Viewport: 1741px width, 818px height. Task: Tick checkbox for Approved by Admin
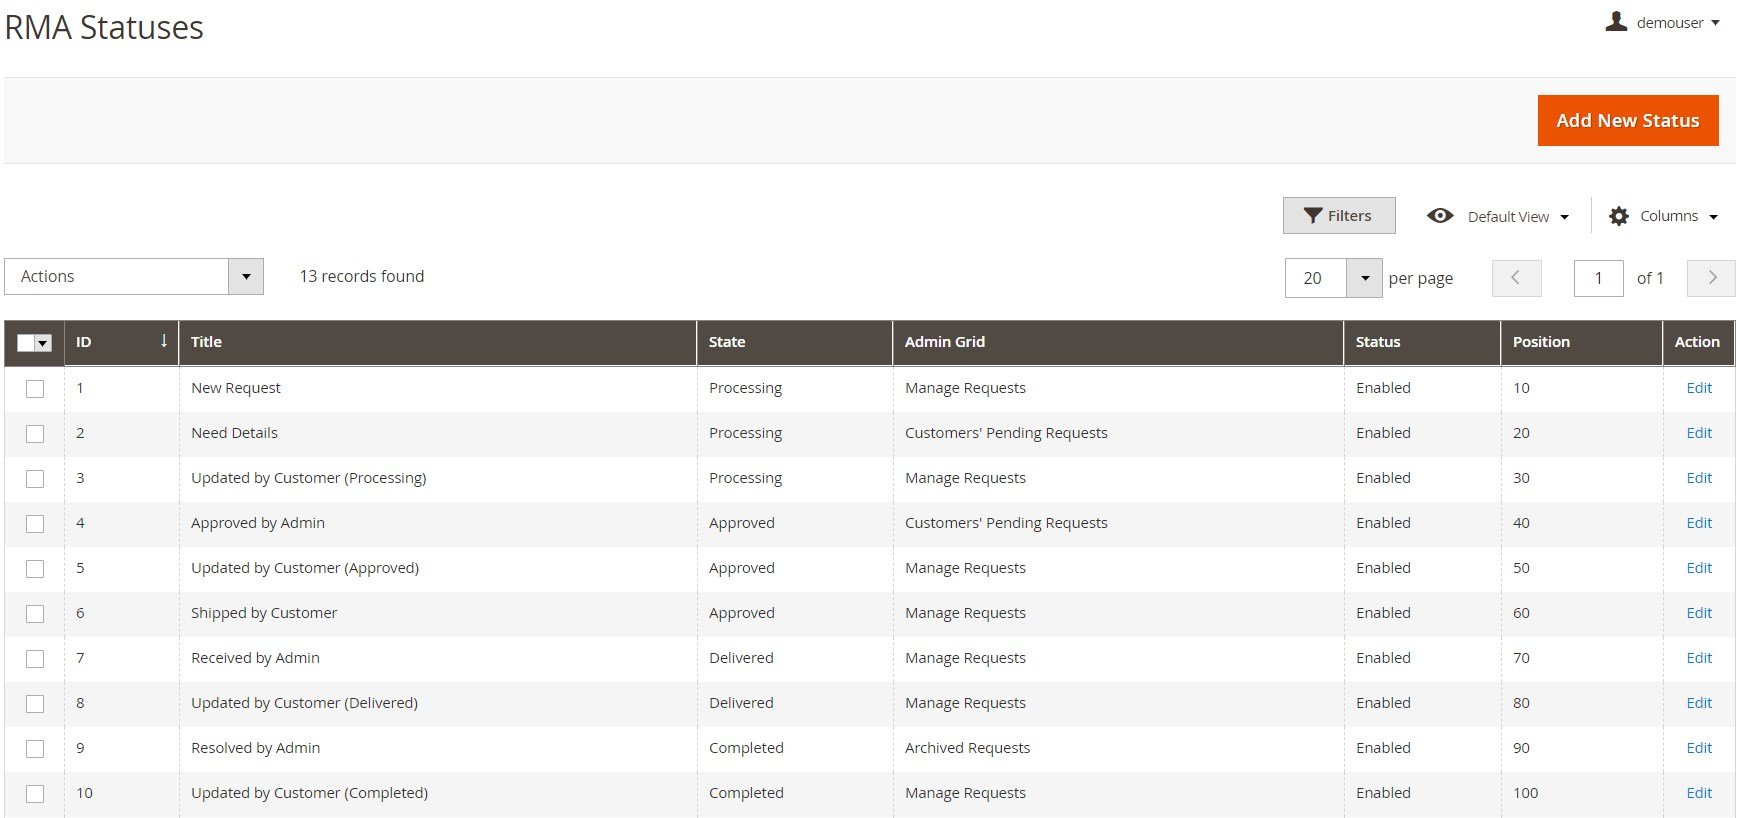click(x=35, y=524)
